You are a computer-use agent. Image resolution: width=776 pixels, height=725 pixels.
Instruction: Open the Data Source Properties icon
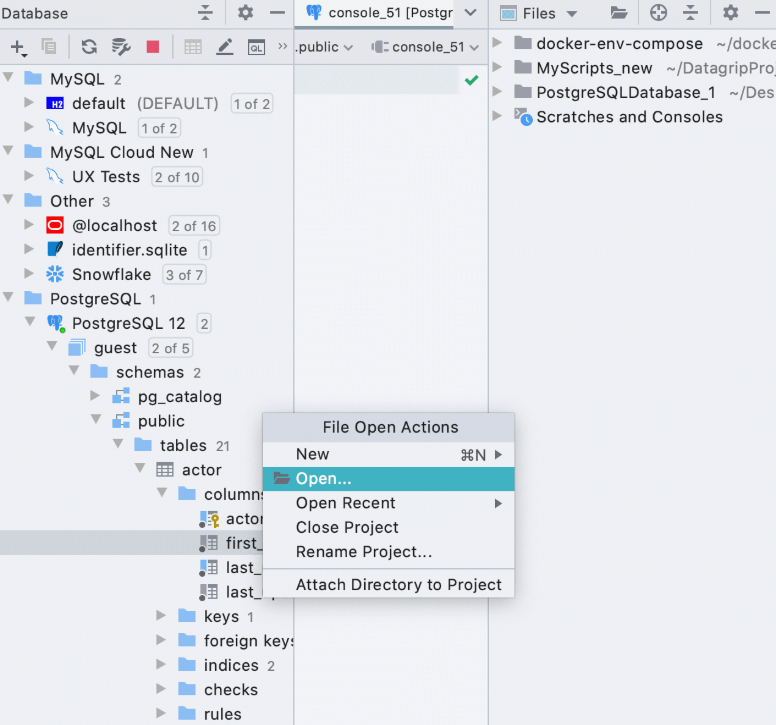(120, 47)
